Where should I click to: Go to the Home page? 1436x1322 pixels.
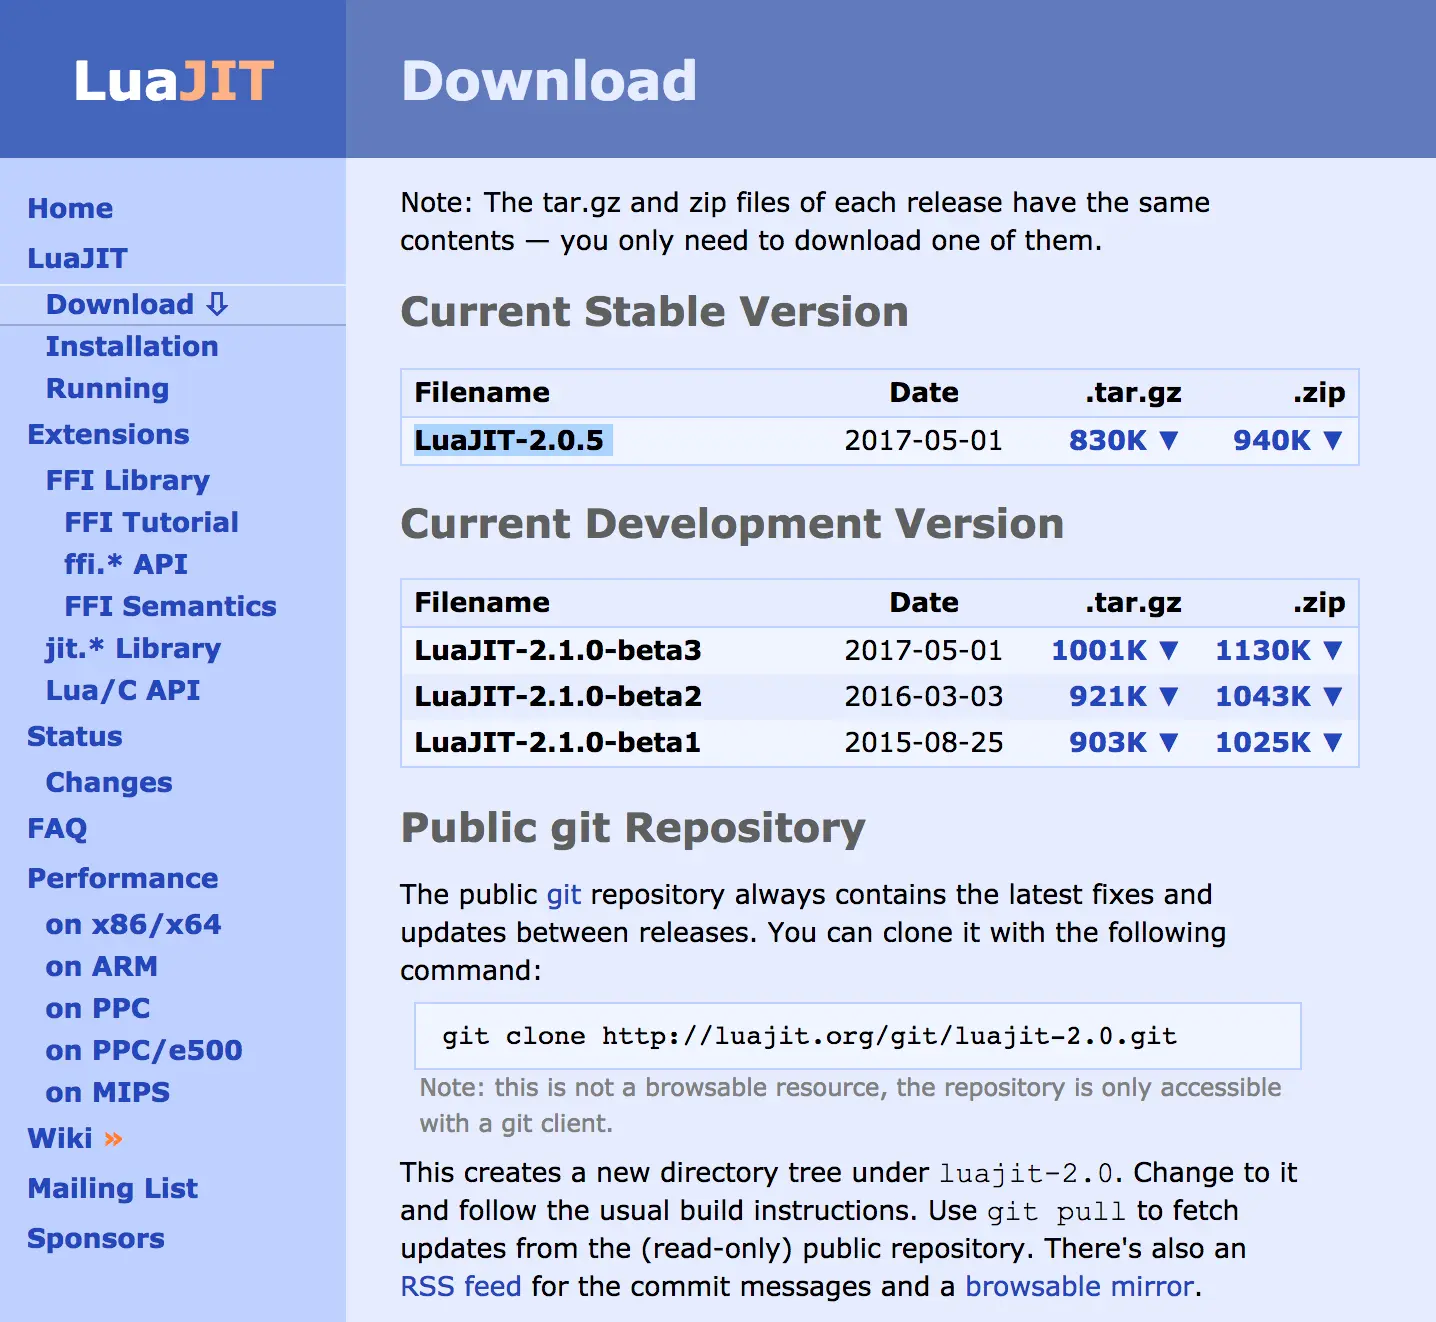tap(70, 208)
